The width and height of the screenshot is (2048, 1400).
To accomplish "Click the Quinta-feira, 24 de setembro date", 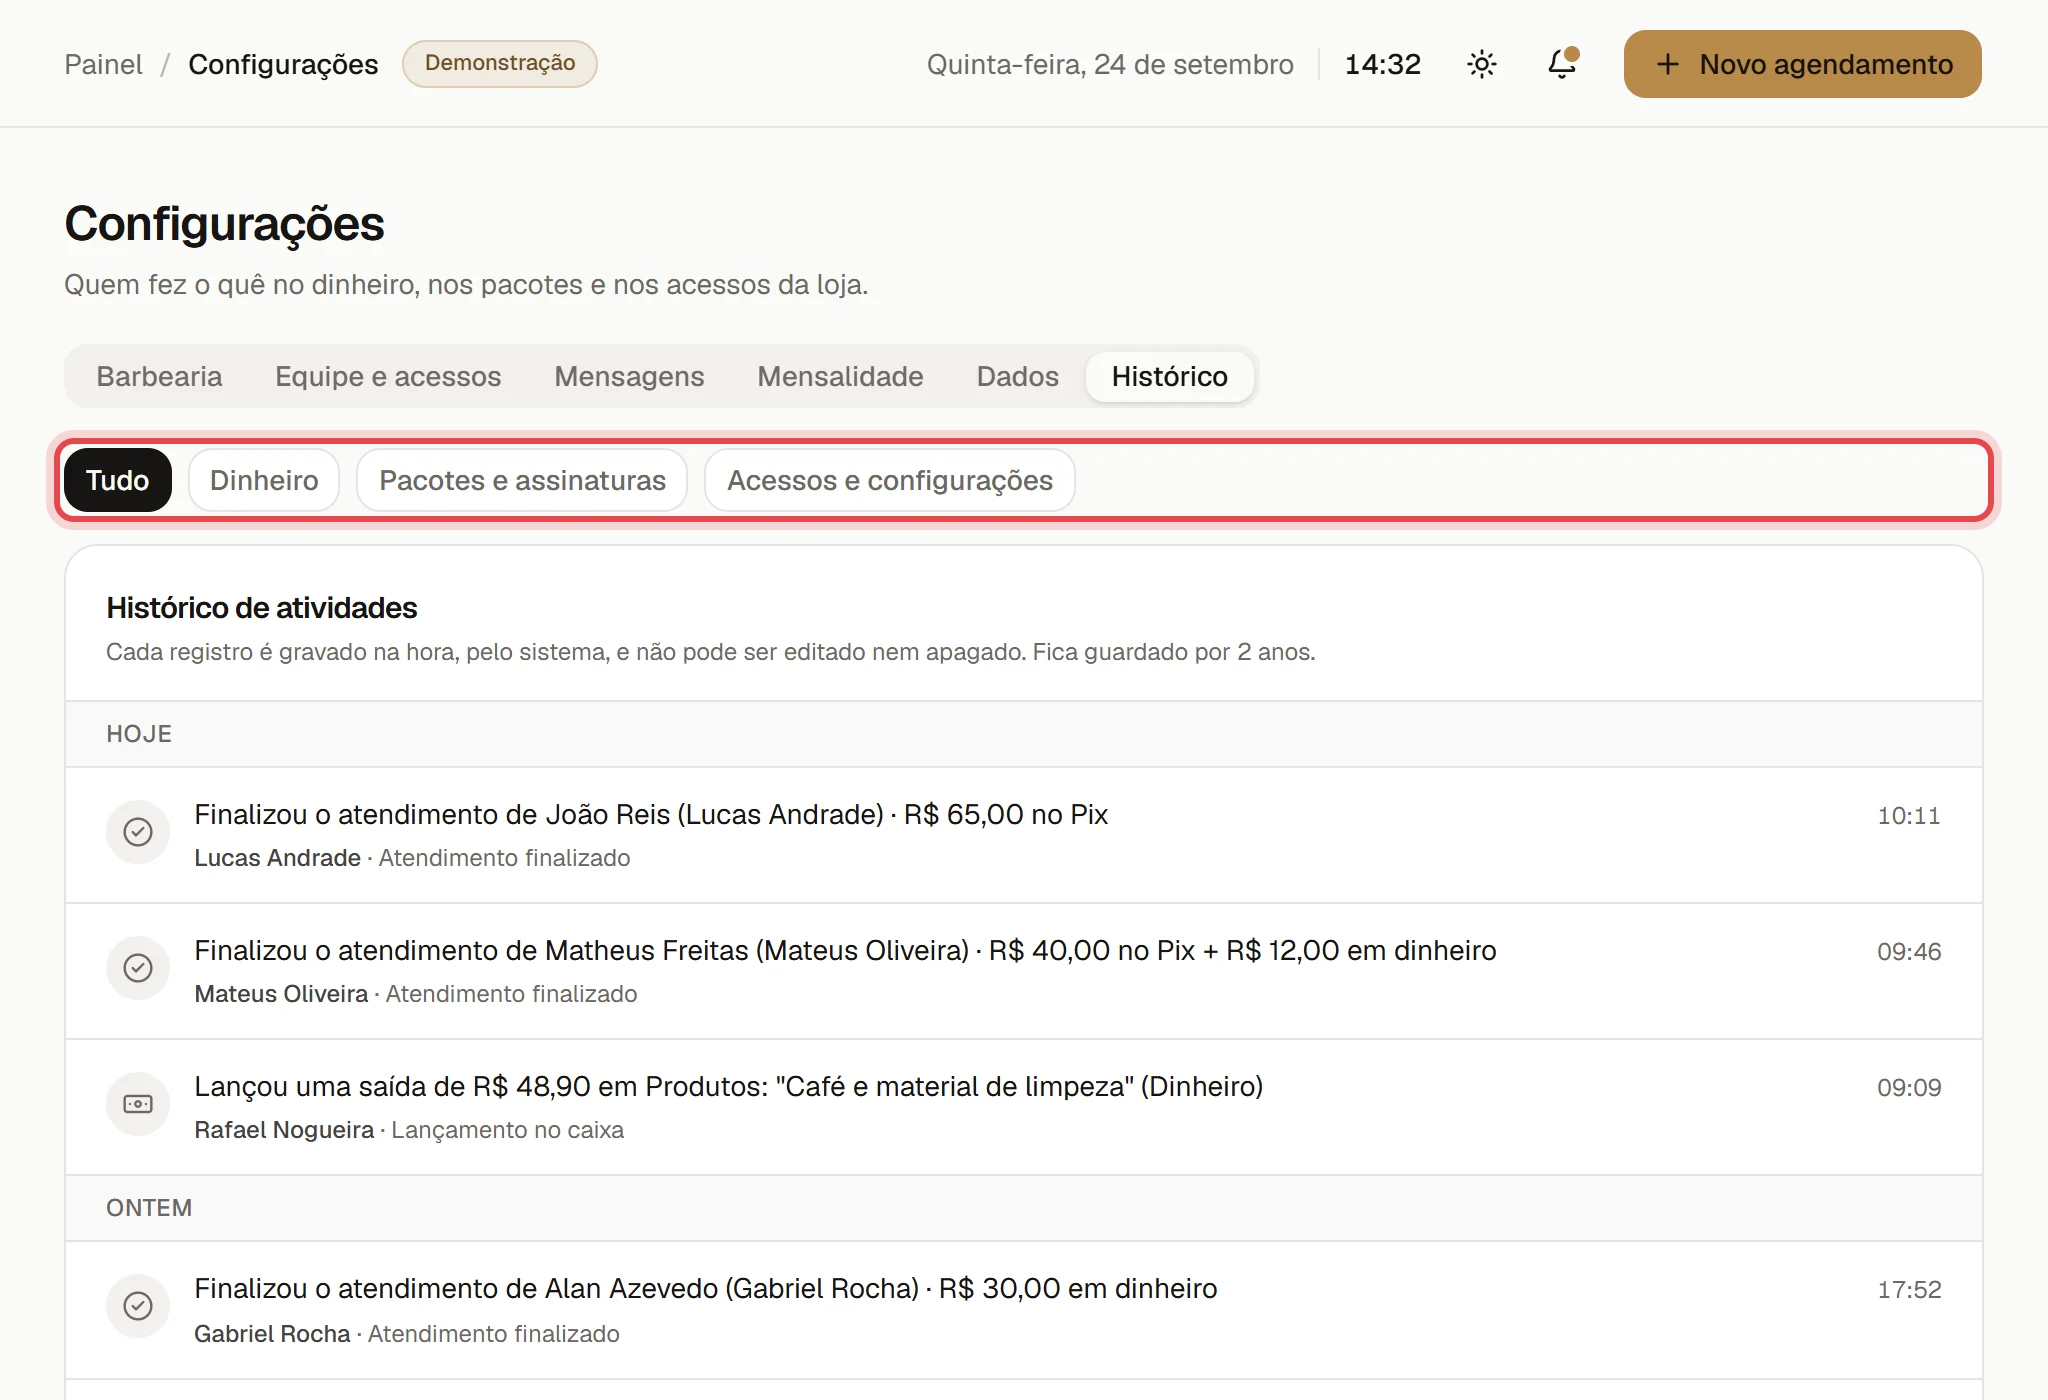I will pyautogui.click(x=1110, y=64).
